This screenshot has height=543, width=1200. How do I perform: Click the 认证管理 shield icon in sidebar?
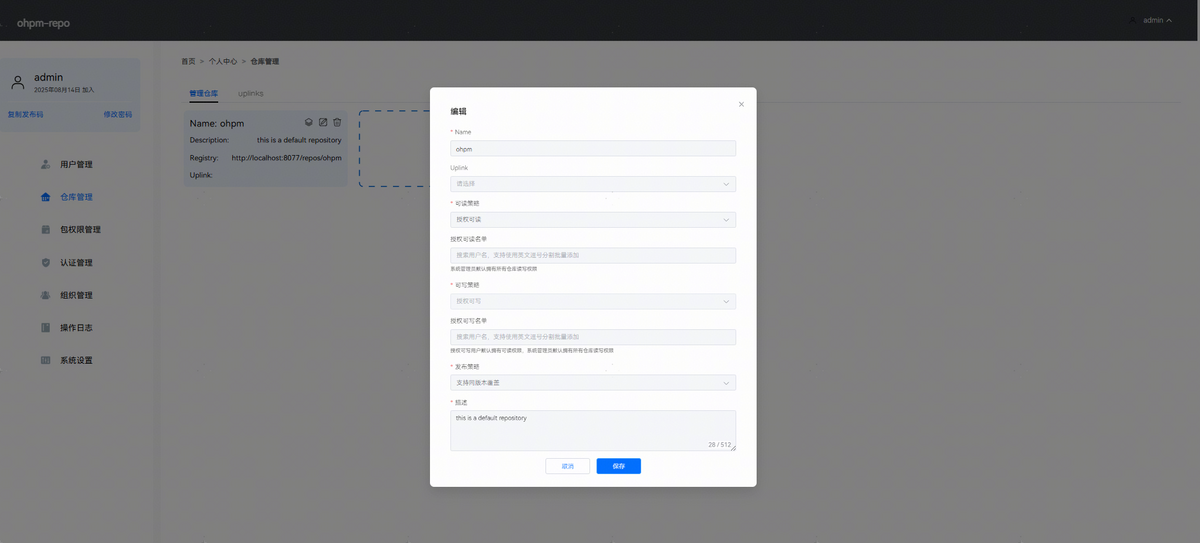click(x=46, y=263)
